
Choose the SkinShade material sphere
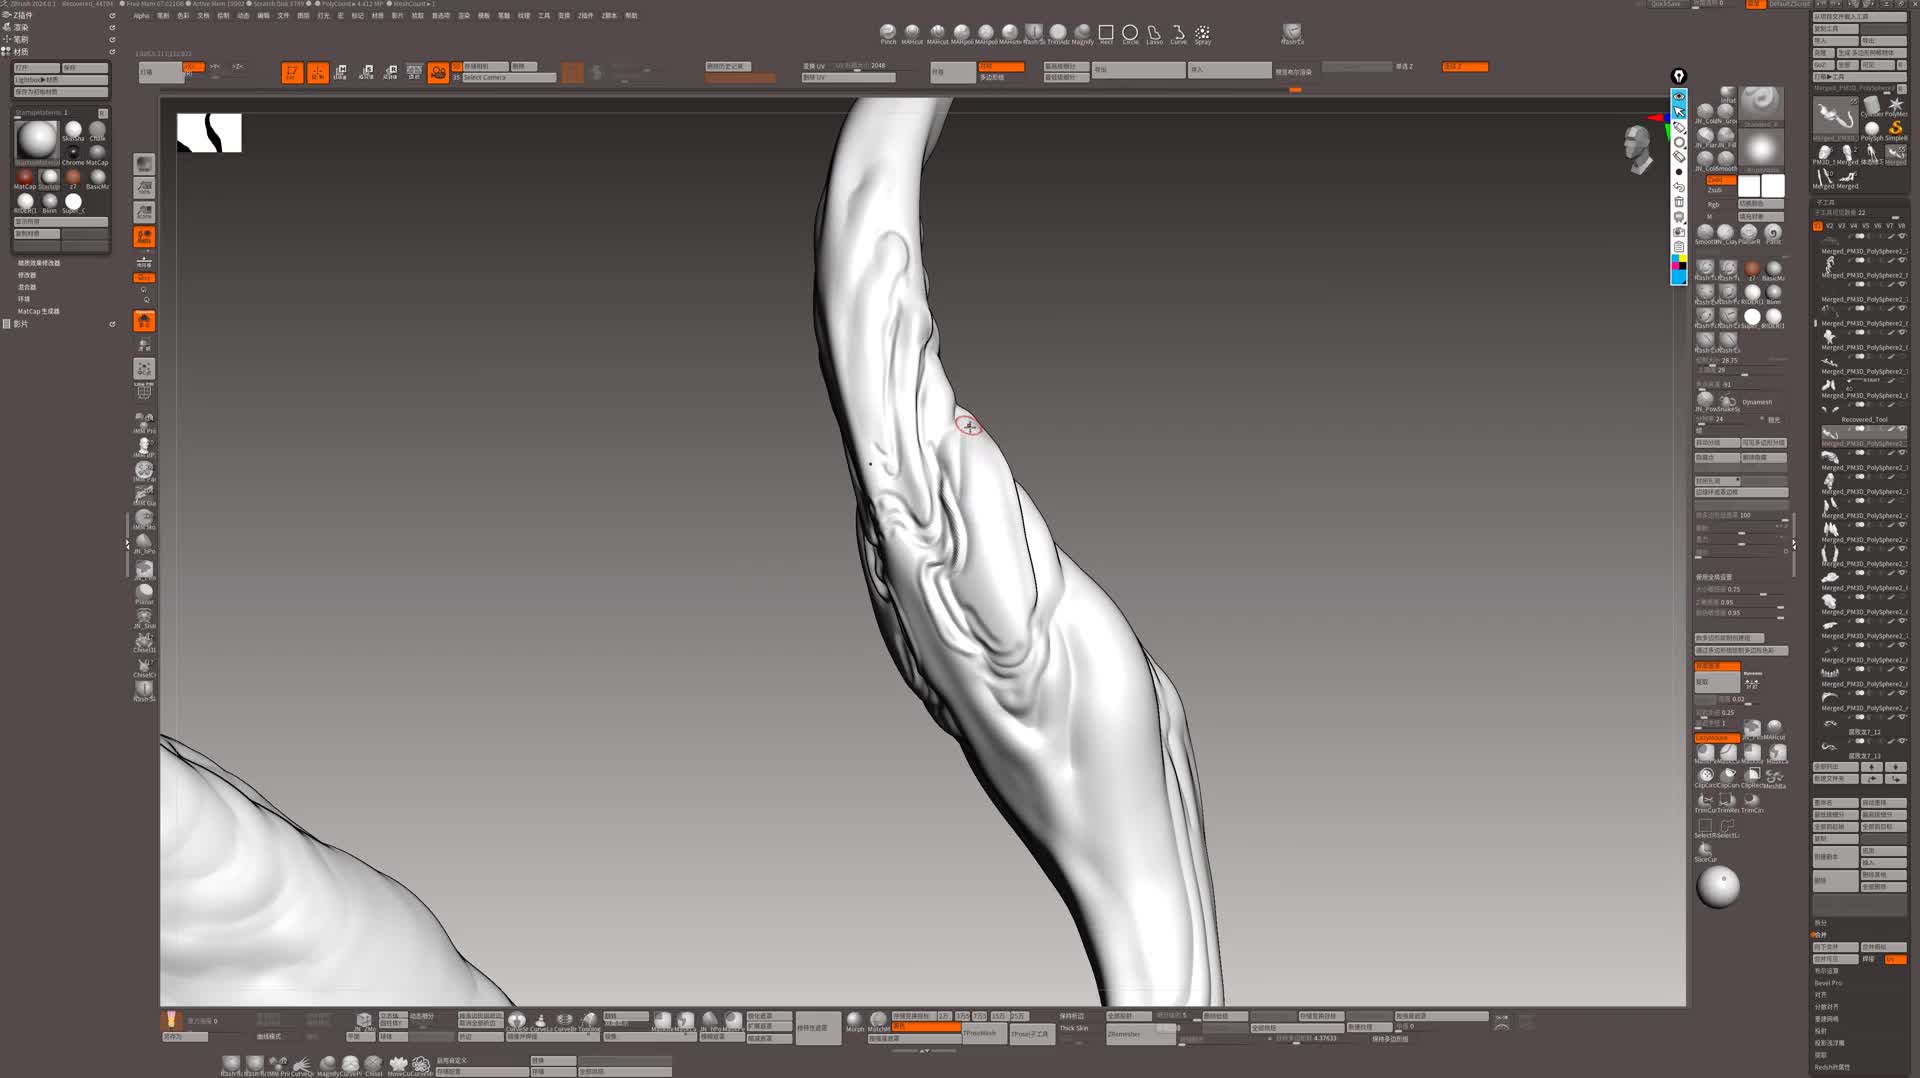click(73, 129)
